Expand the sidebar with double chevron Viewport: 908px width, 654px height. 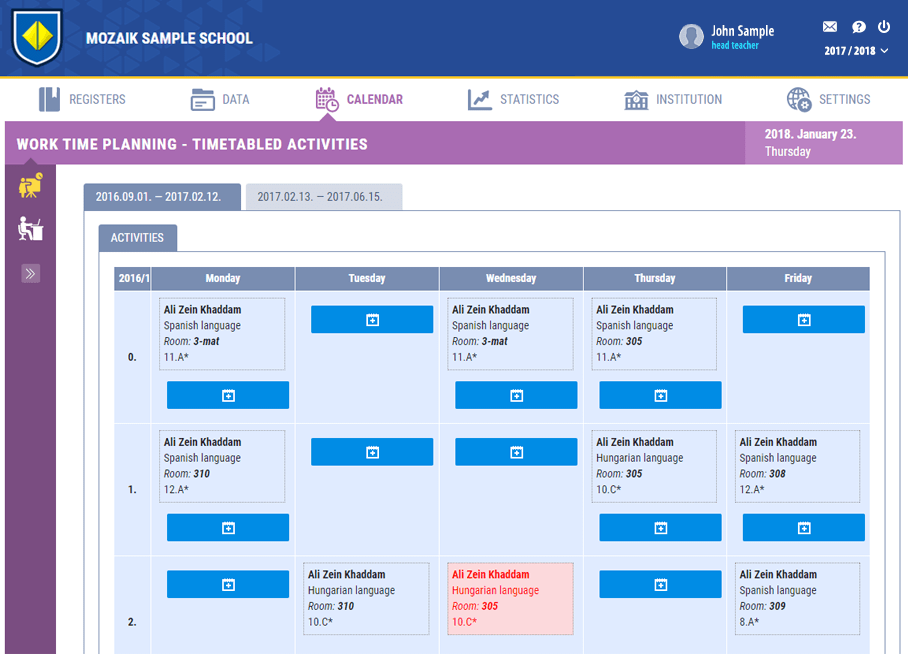[30, 273]
